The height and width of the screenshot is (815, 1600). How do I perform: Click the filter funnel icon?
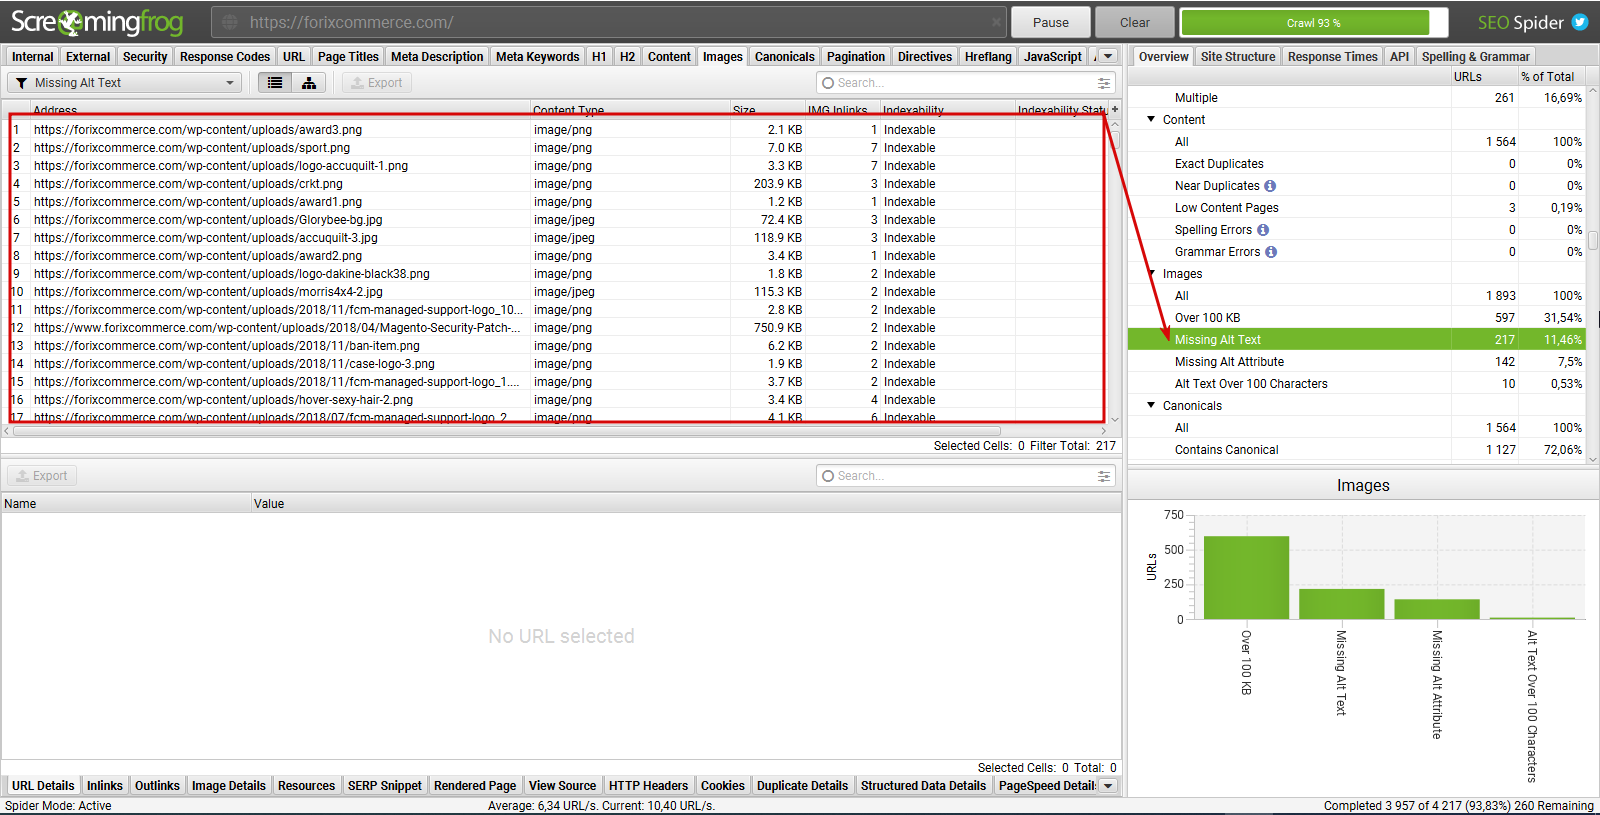pos(21,83)
